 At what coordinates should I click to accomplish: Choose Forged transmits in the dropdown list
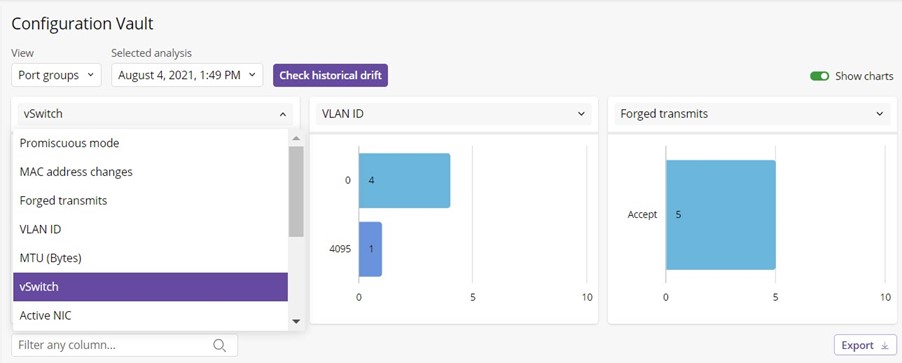point(150,201)
